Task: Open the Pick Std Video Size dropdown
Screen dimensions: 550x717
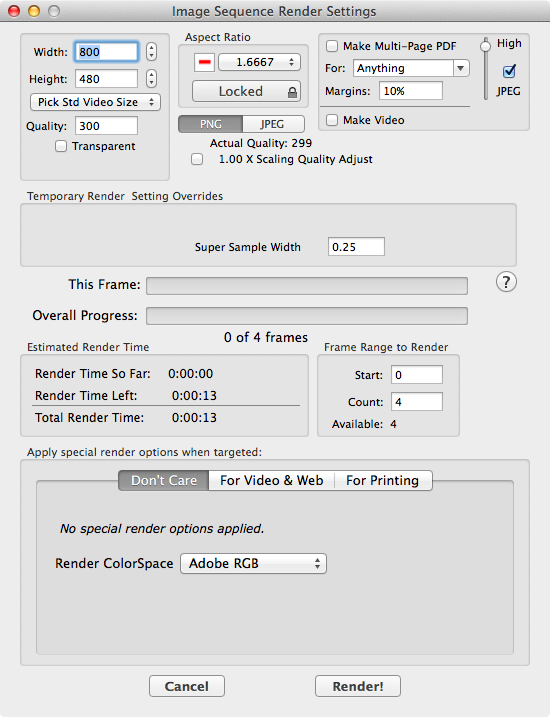Action: 96,102
